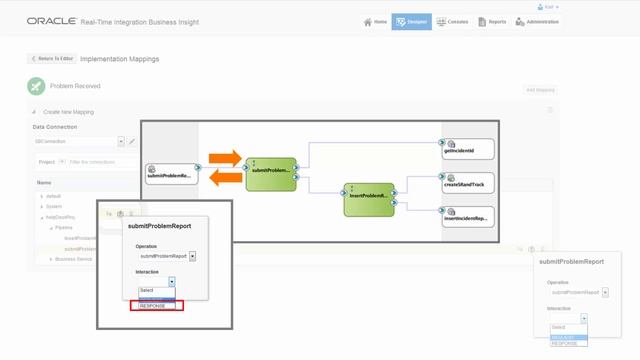This screenshot has width=640, height=360.
Task: Click the pencil edit icon beside Data Connection
Action: coord(132,141)
